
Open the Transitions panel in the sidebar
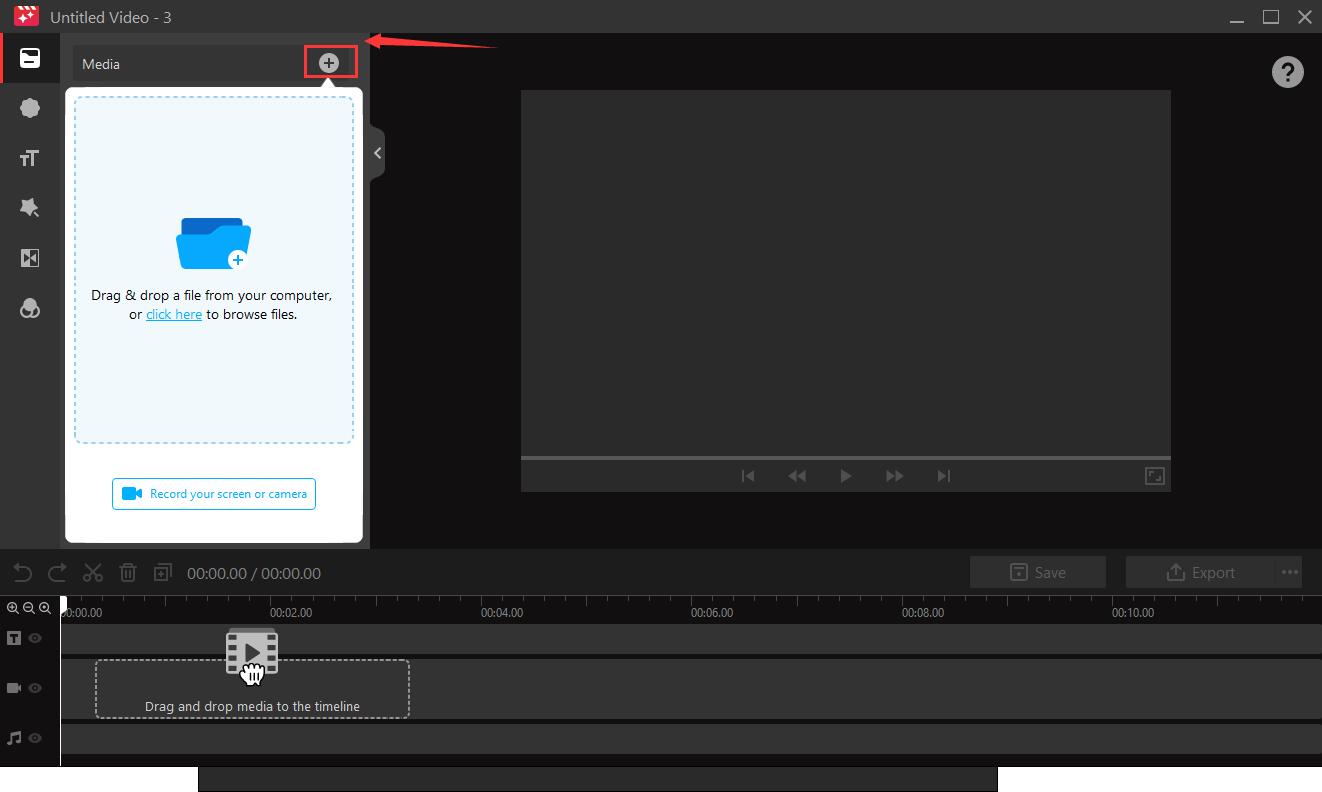click(x=30, y=258)
